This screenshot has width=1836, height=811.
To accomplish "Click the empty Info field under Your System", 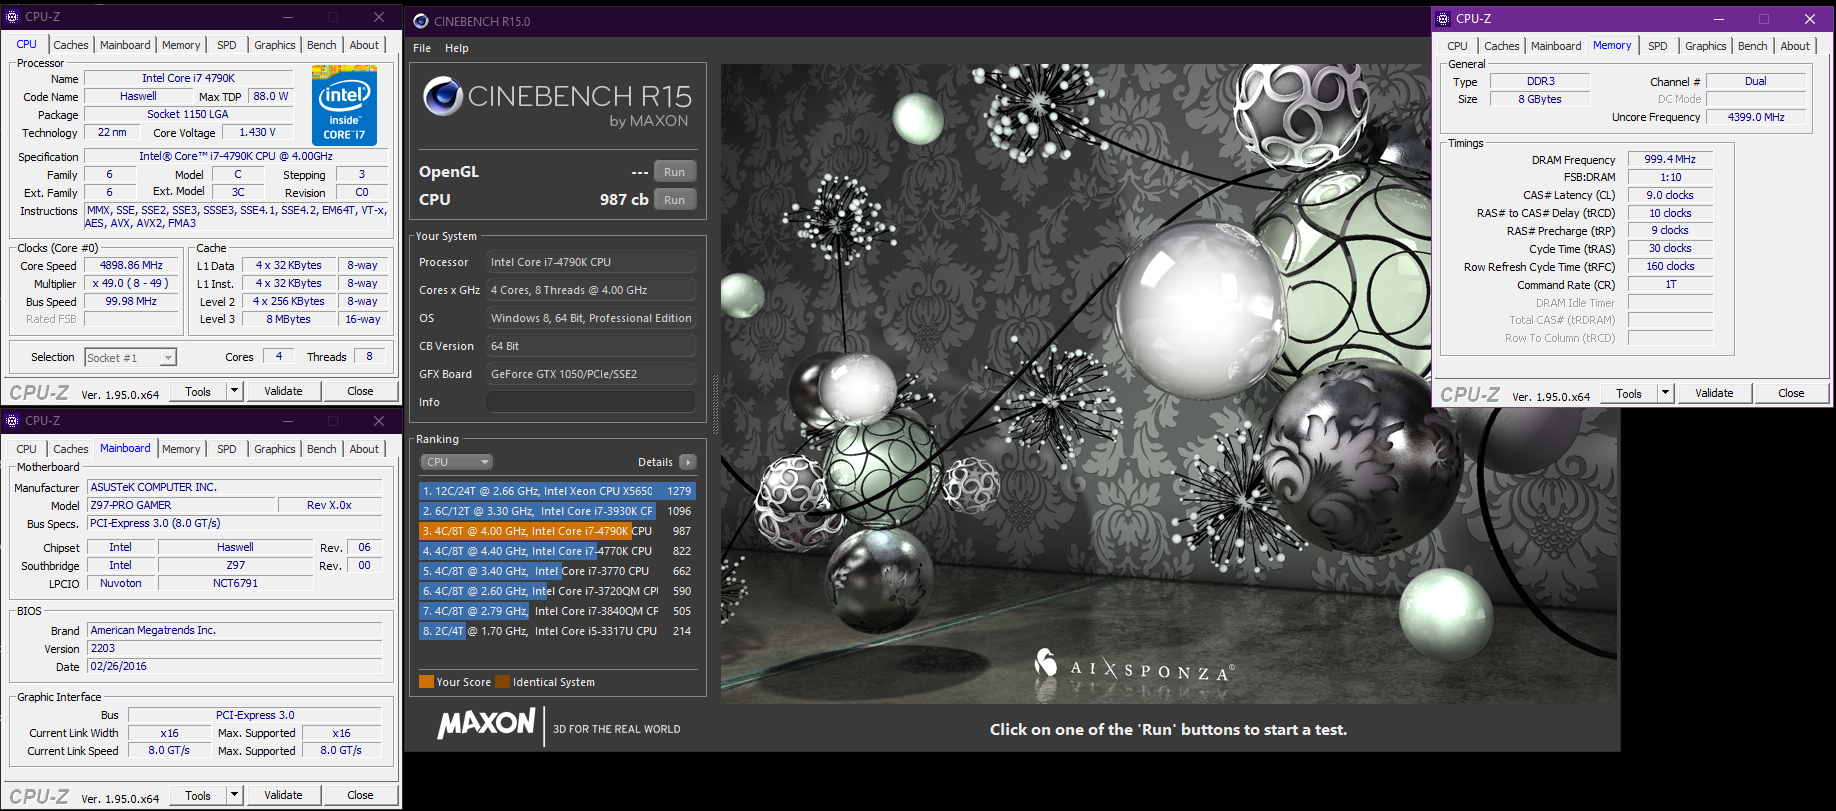I will (590, 402).
